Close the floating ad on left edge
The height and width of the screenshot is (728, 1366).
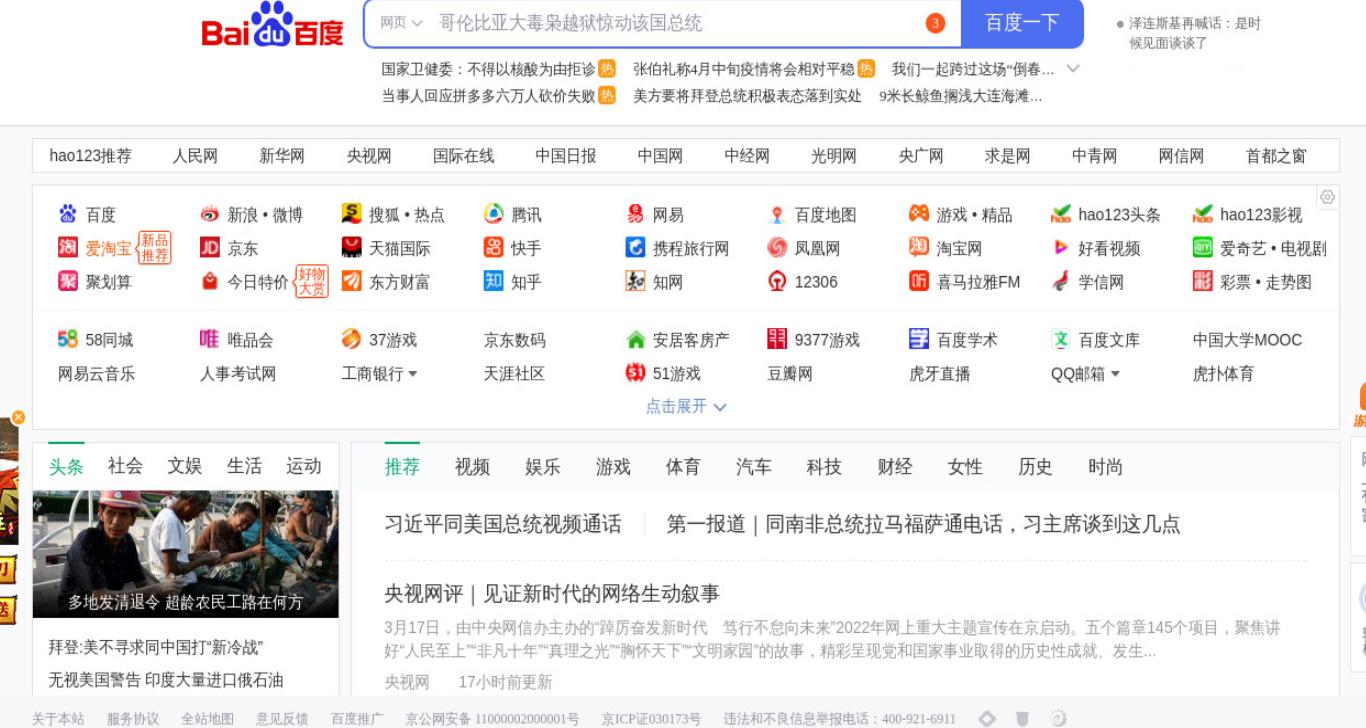[x=18, y=417]
